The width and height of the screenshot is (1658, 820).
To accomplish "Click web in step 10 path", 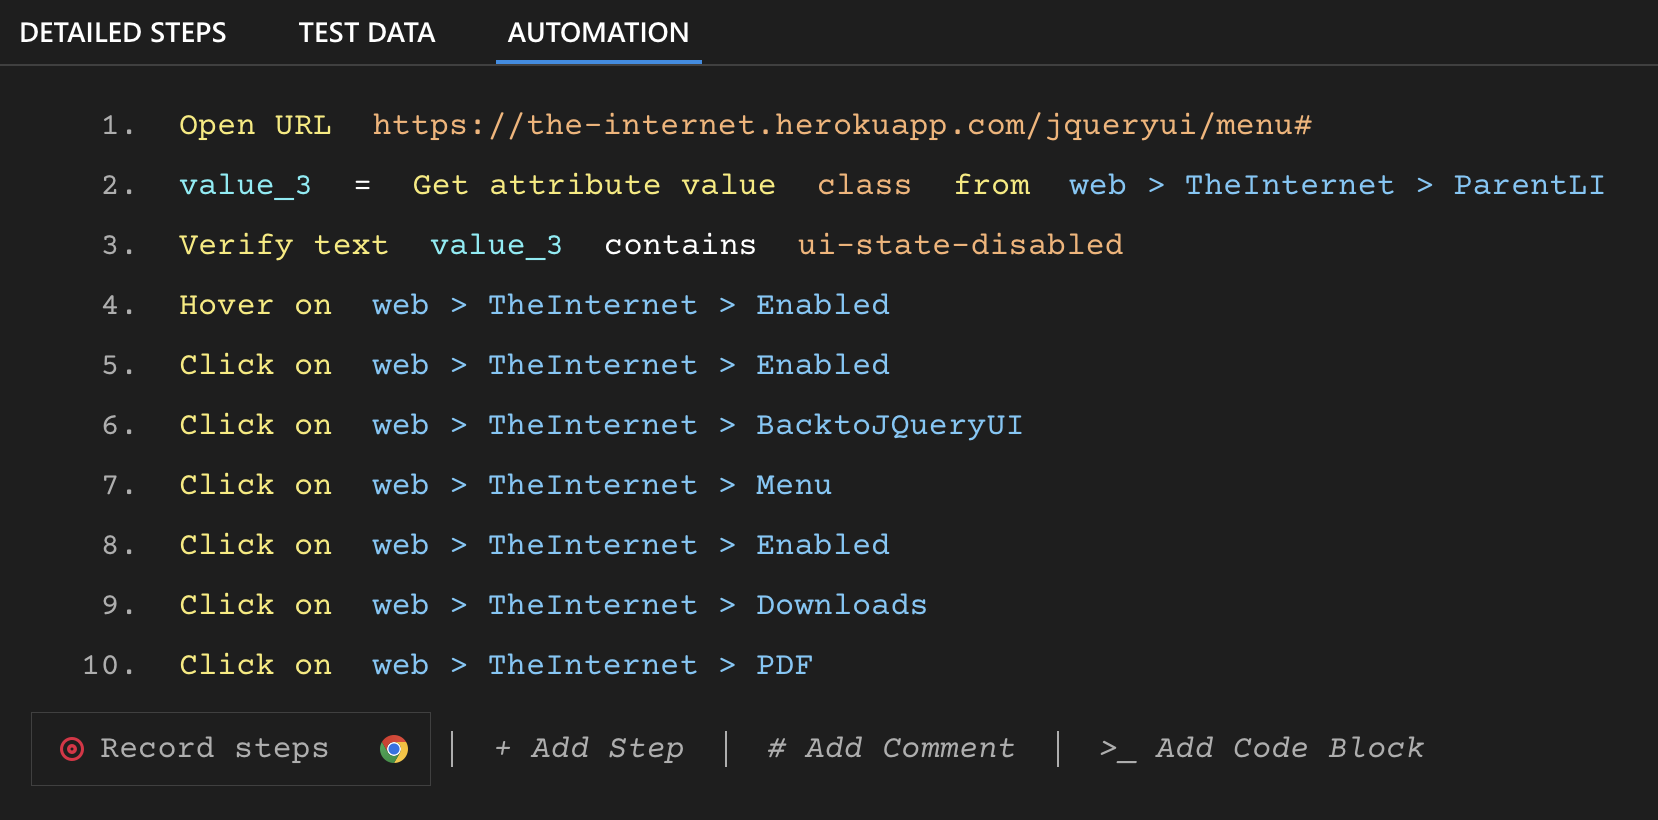I will (400, 665).
